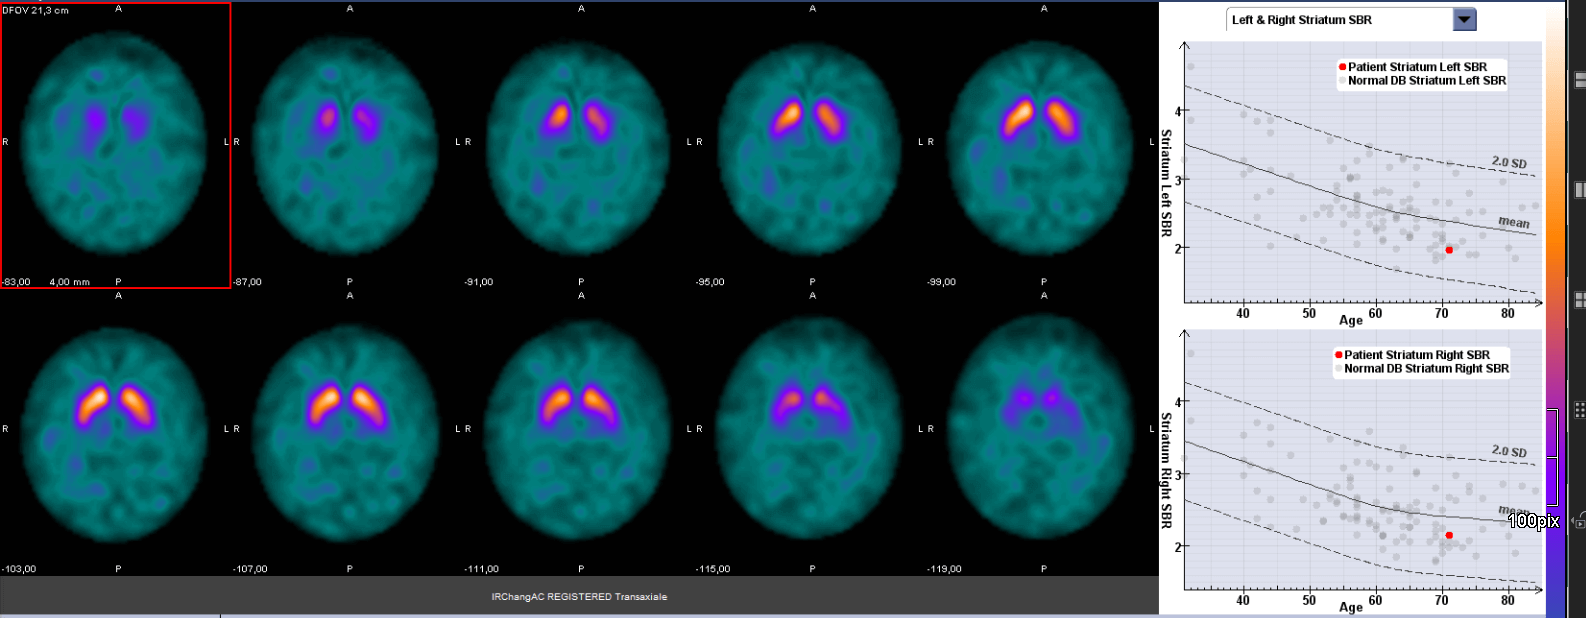Select the brain slice labeled -87,00
1586x618 pixels.
tap(347, 143)
